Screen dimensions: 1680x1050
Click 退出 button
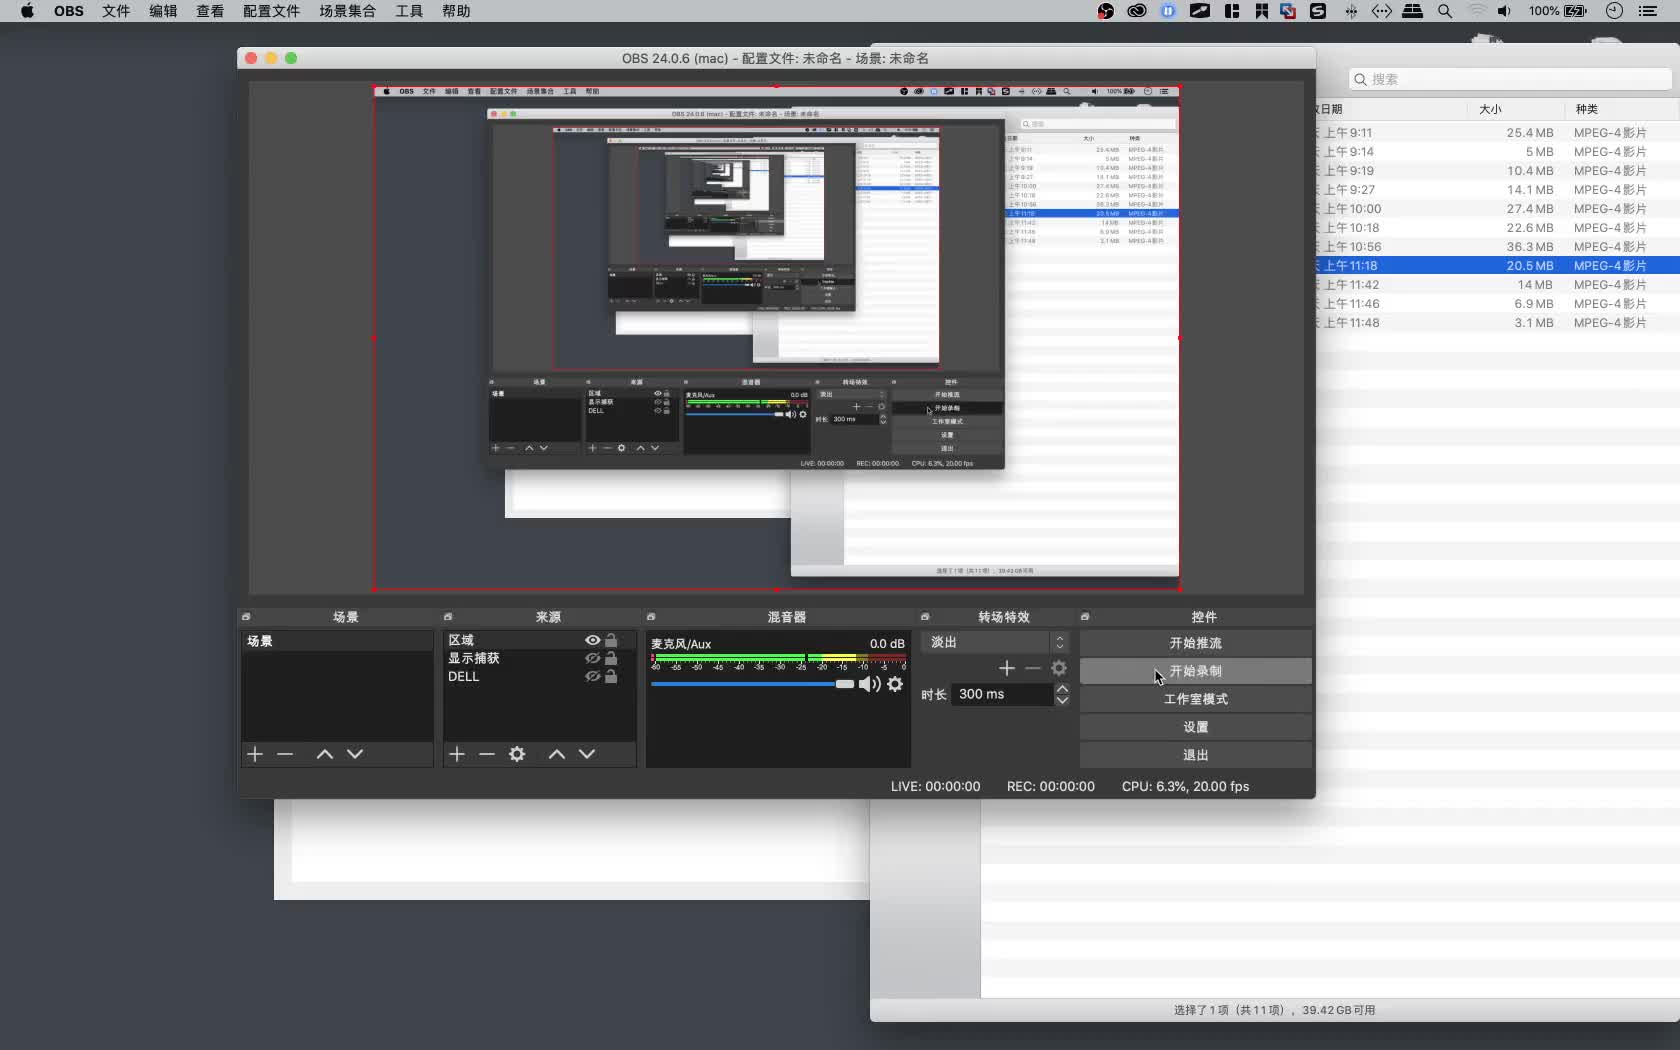pos(1195,755)
